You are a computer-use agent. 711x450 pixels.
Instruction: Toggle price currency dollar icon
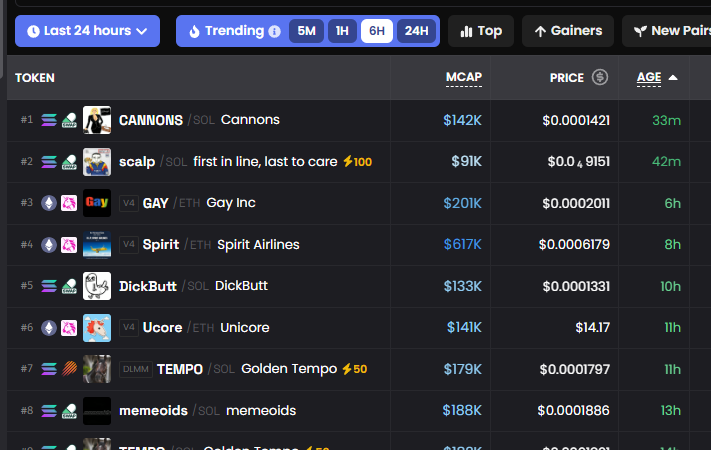[599, 77]
